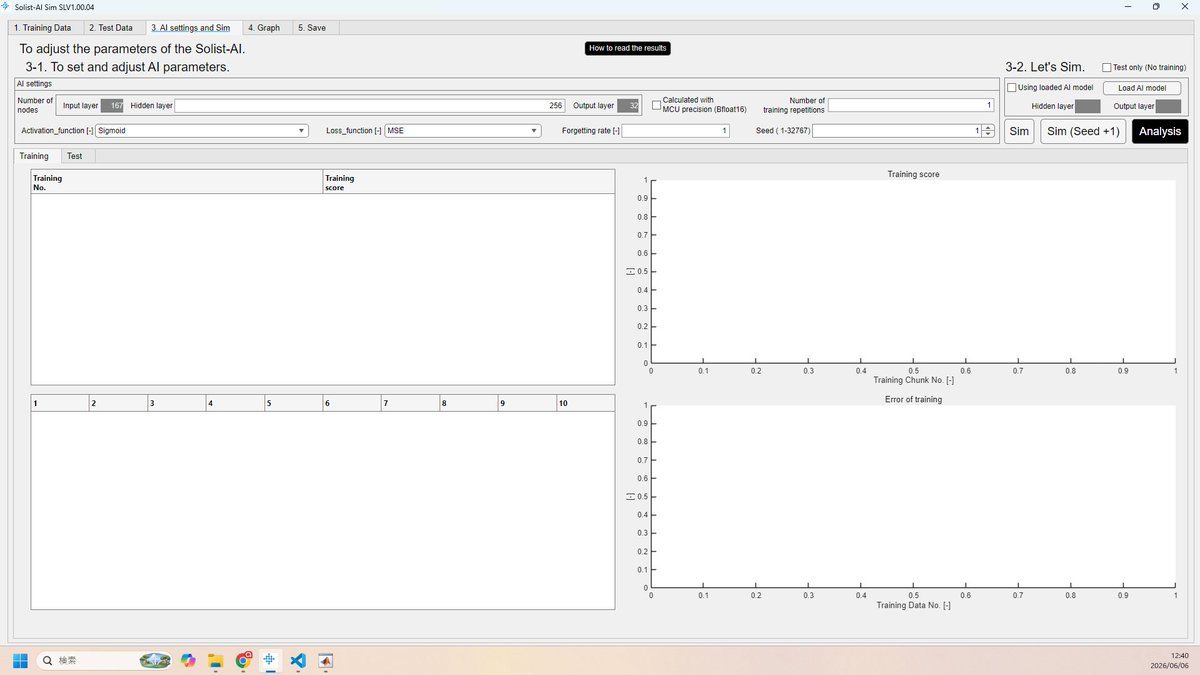1200x675 pixels.
Task: Click the Forgetting rate input field
Action: (676, 130)
